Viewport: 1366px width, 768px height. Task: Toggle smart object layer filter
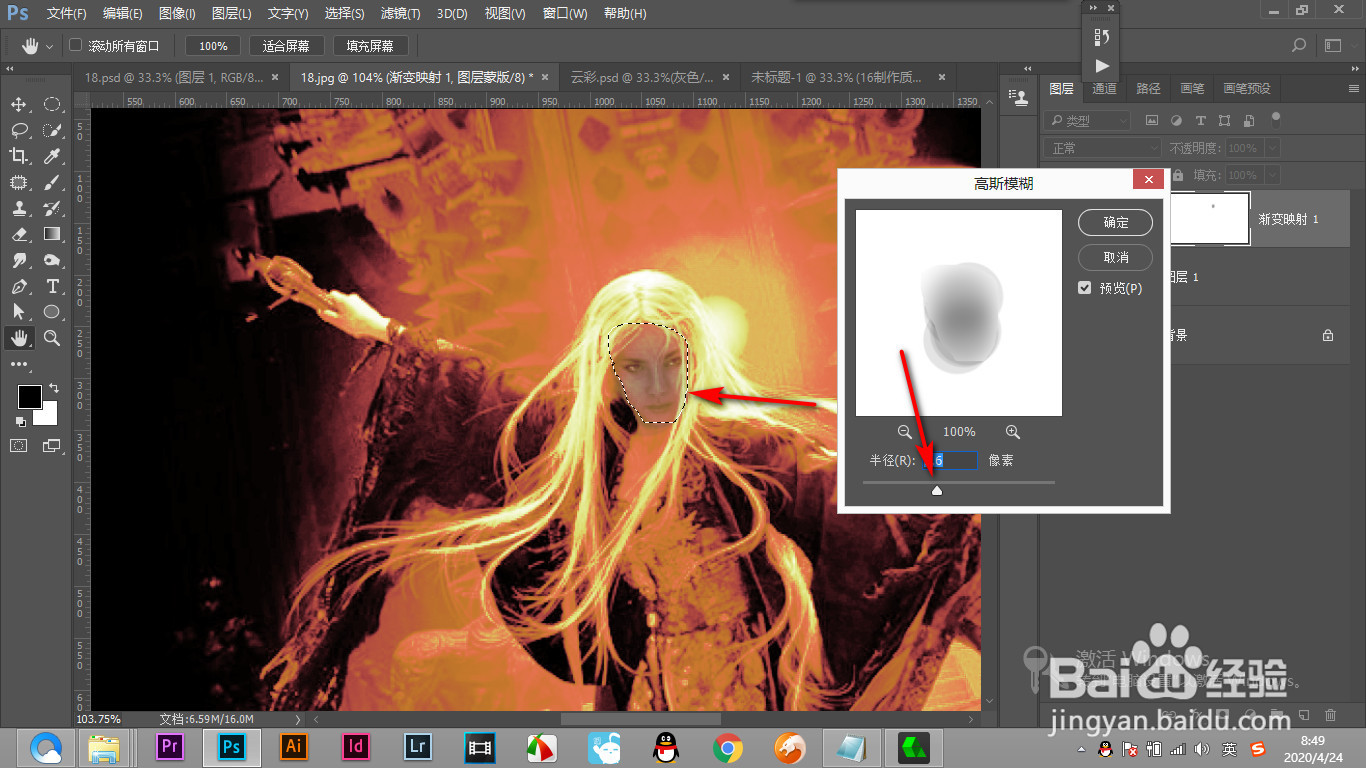click(1249, 120)
